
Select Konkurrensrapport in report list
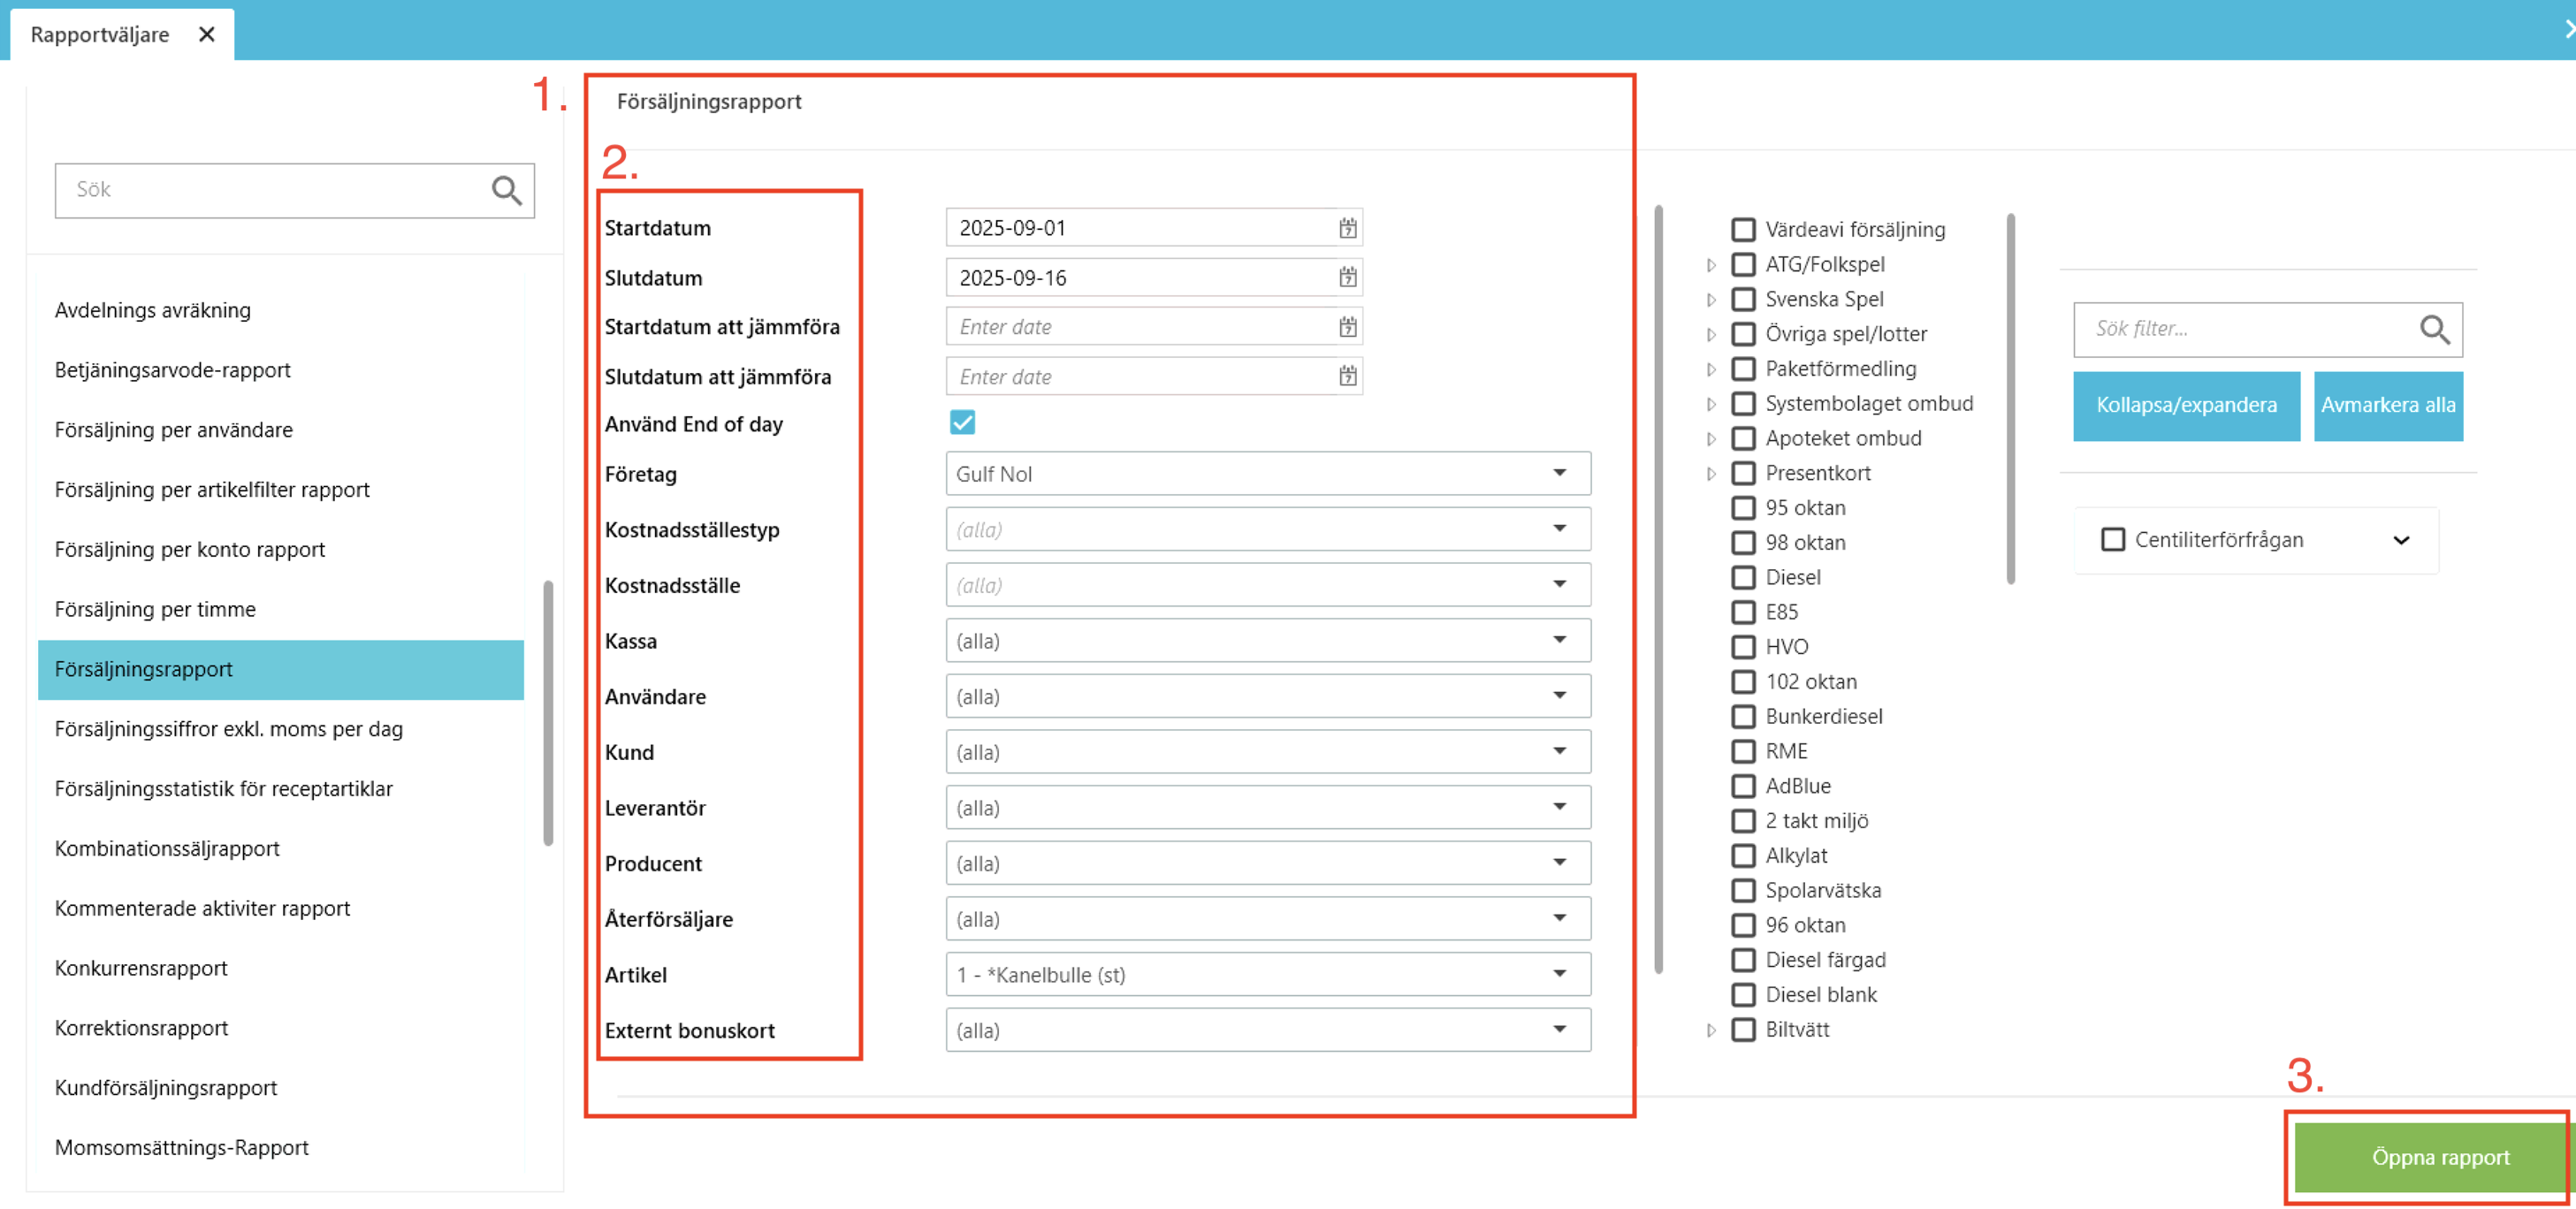tap(141, 968)
